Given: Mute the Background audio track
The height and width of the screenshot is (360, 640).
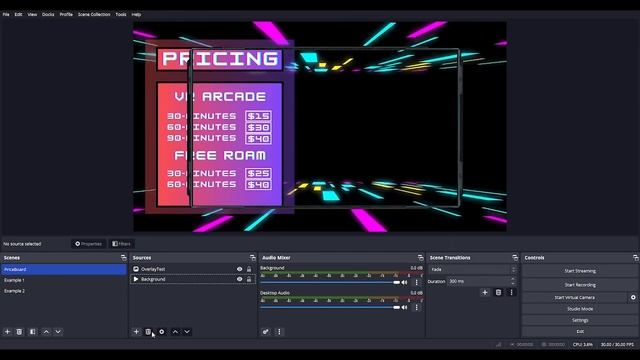Looking at the screenshot, I should click(404, 282).
